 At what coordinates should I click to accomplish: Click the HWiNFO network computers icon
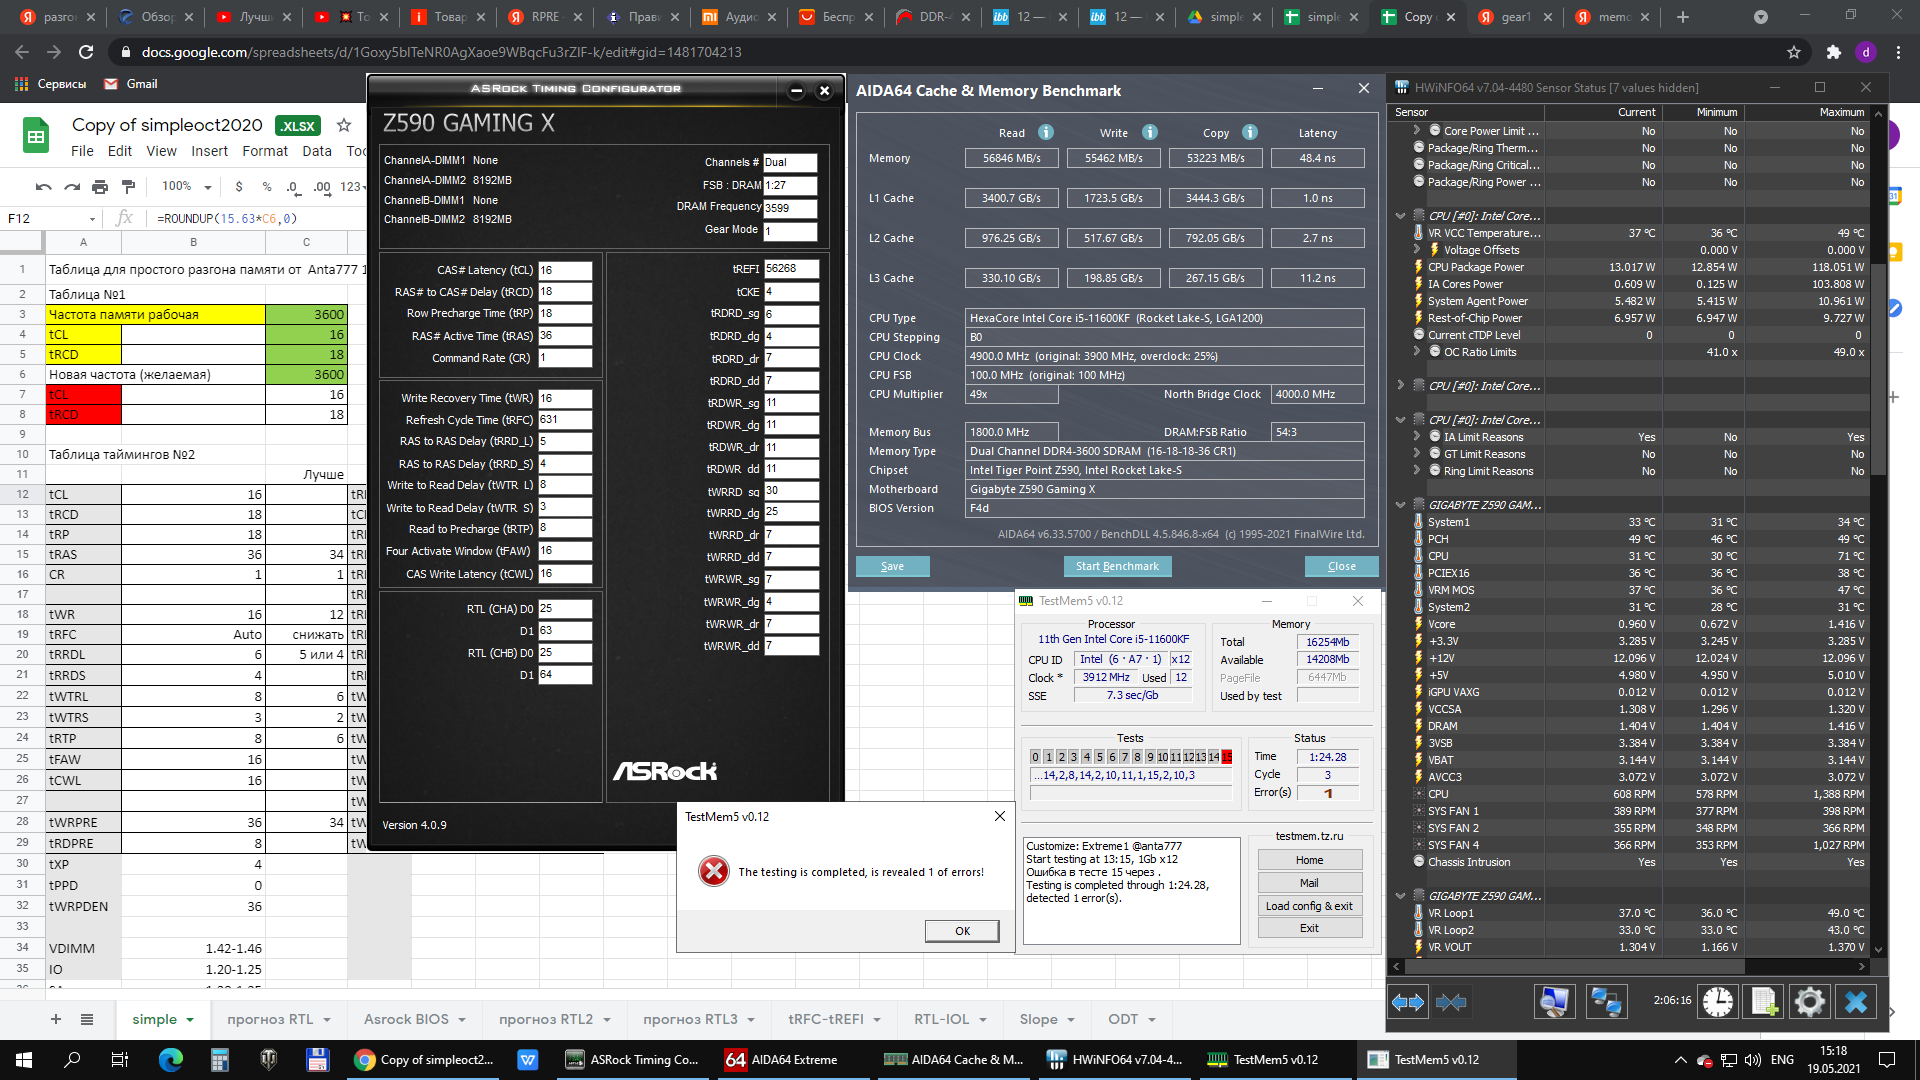1606,1001
